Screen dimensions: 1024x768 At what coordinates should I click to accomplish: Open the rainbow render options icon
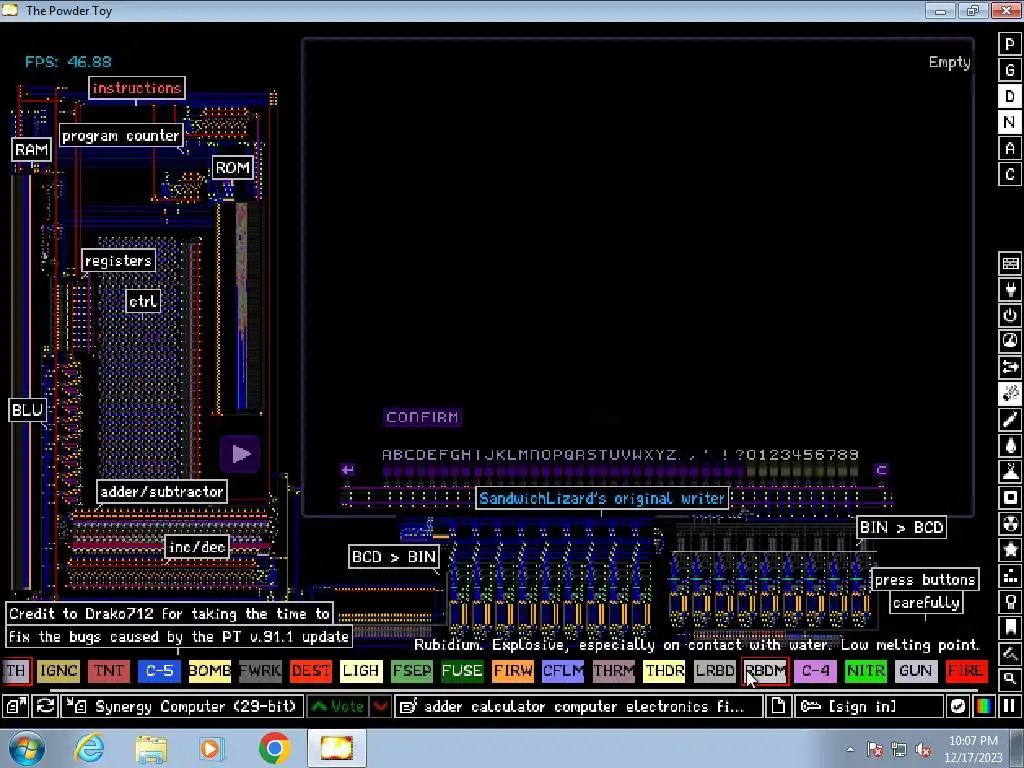(984, 706)
